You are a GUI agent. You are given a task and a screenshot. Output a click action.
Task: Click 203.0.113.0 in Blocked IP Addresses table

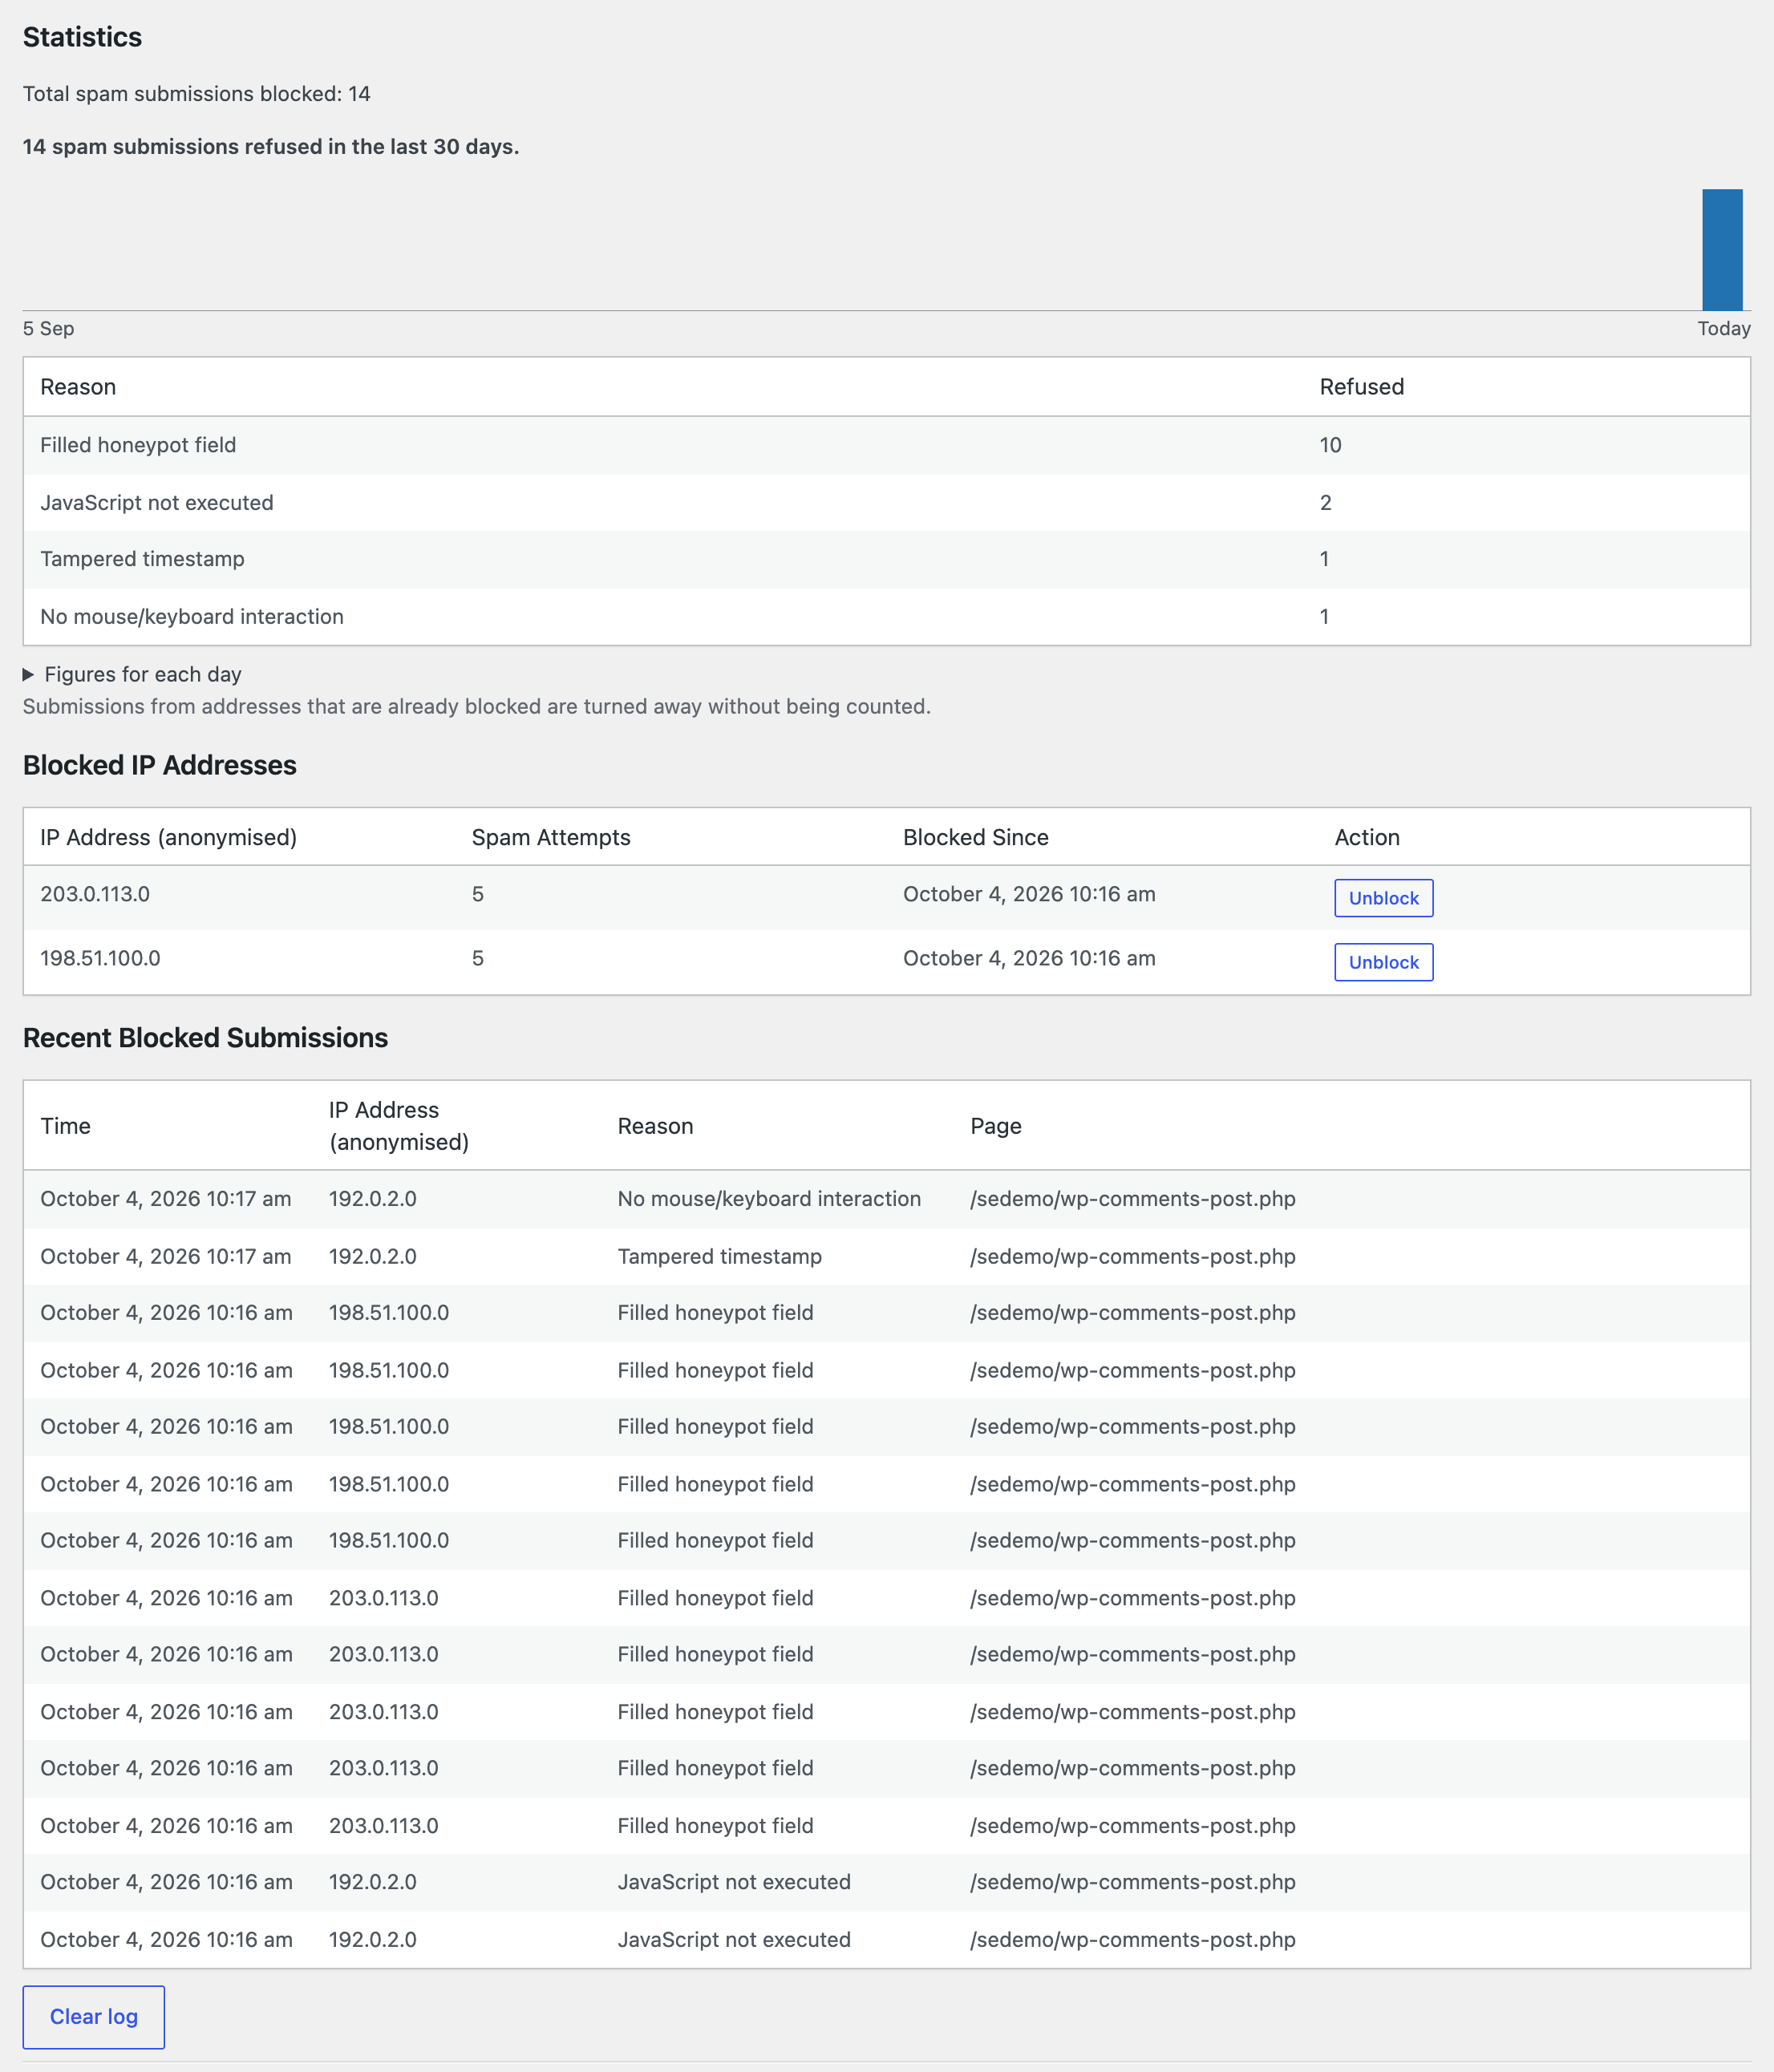coord(95,894)
